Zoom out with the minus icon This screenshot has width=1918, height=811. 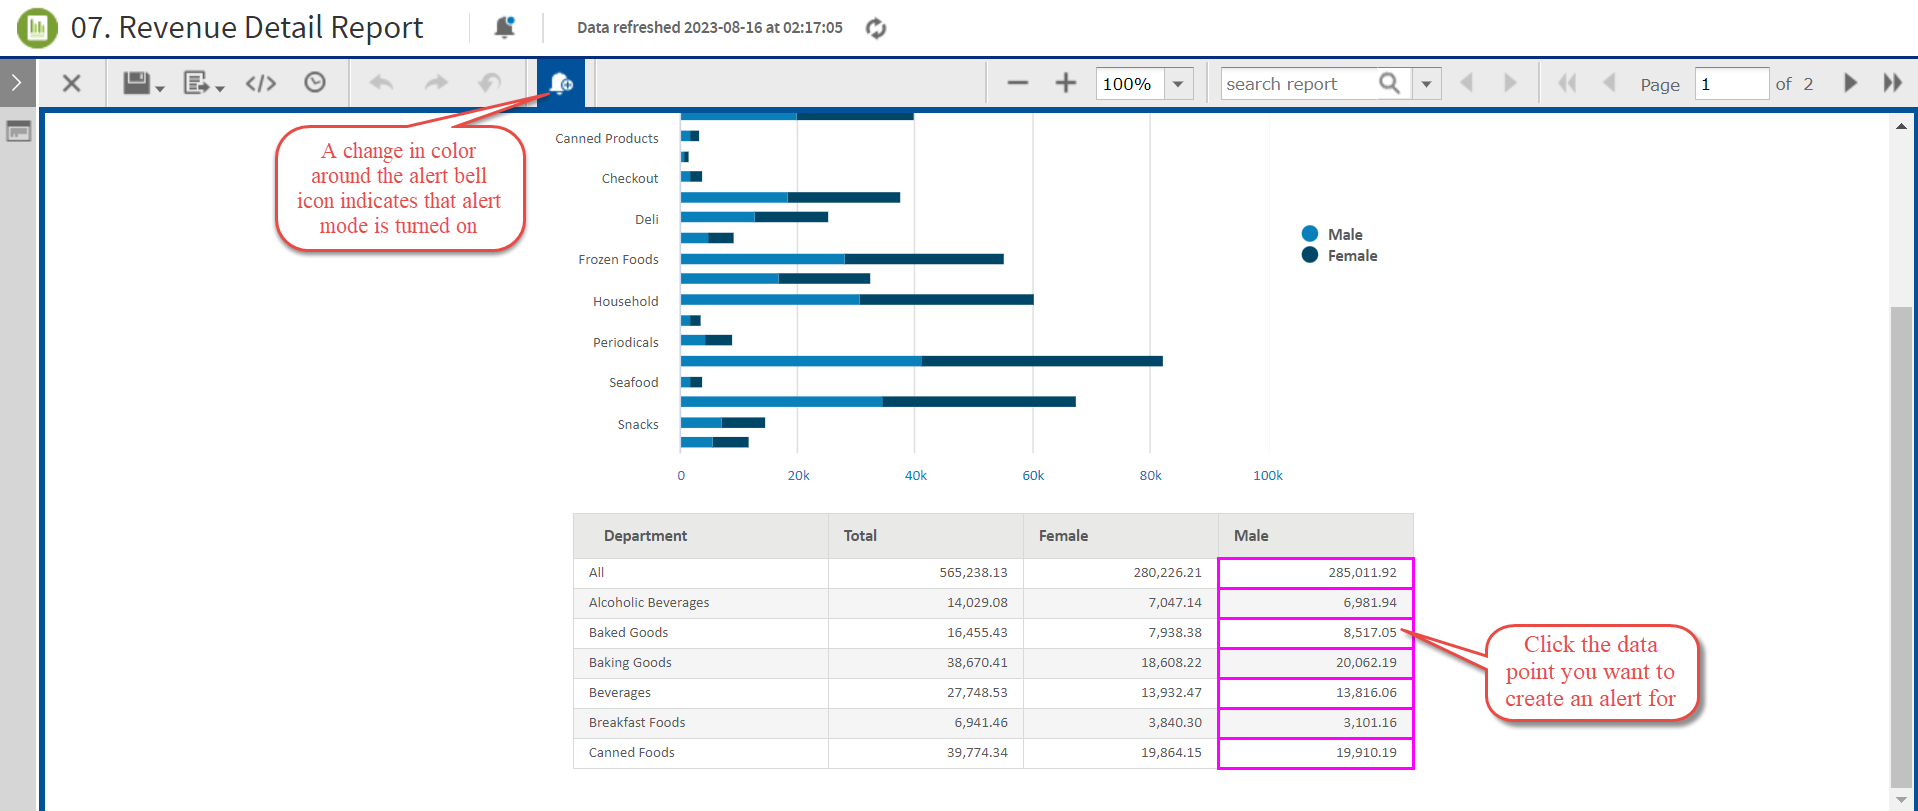[1018, 83]
